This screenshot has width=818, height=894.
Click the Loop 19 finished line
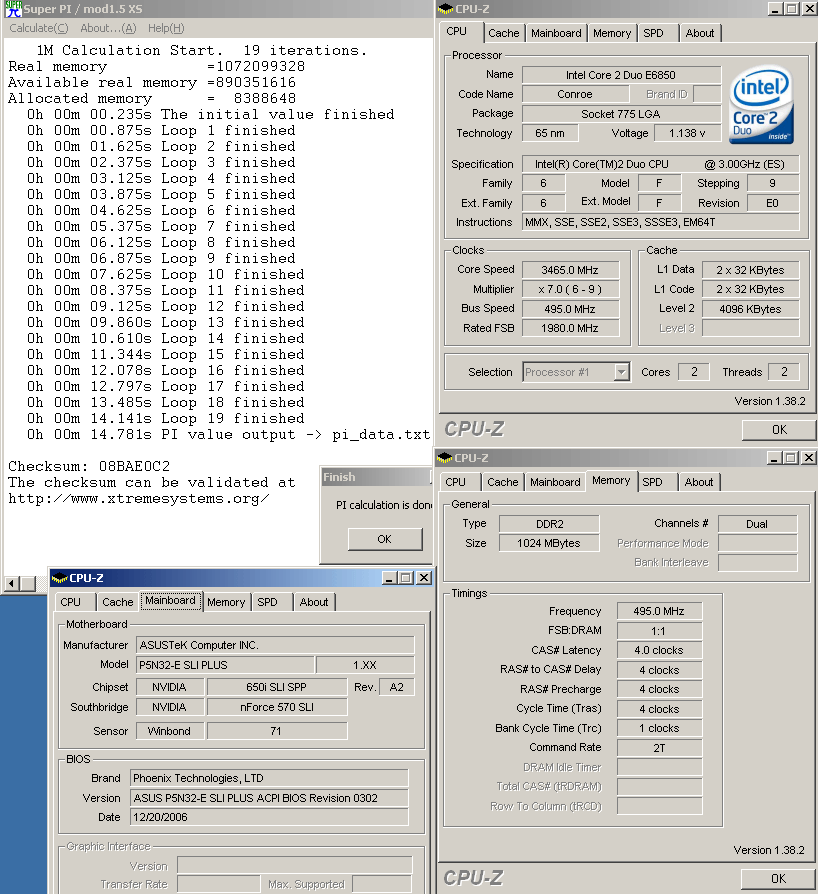coord(165,418)
